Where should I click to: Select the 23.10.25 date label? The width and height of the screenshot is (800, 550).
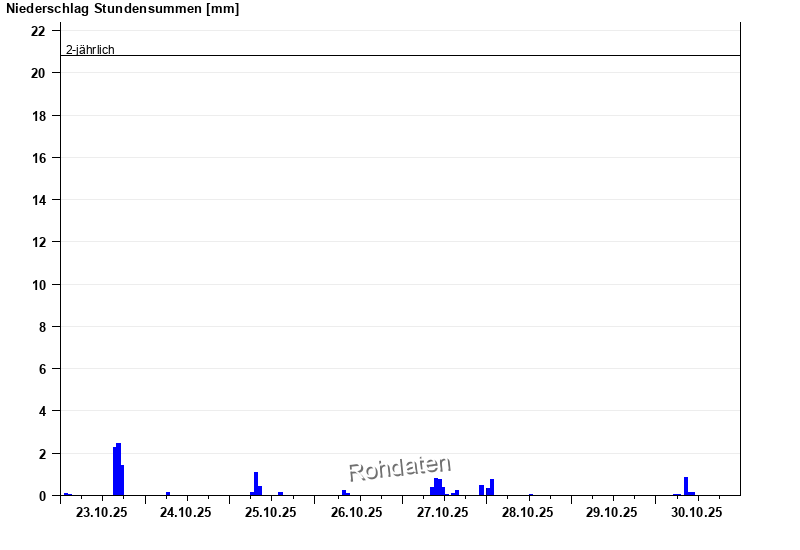[x=102, y=513]
